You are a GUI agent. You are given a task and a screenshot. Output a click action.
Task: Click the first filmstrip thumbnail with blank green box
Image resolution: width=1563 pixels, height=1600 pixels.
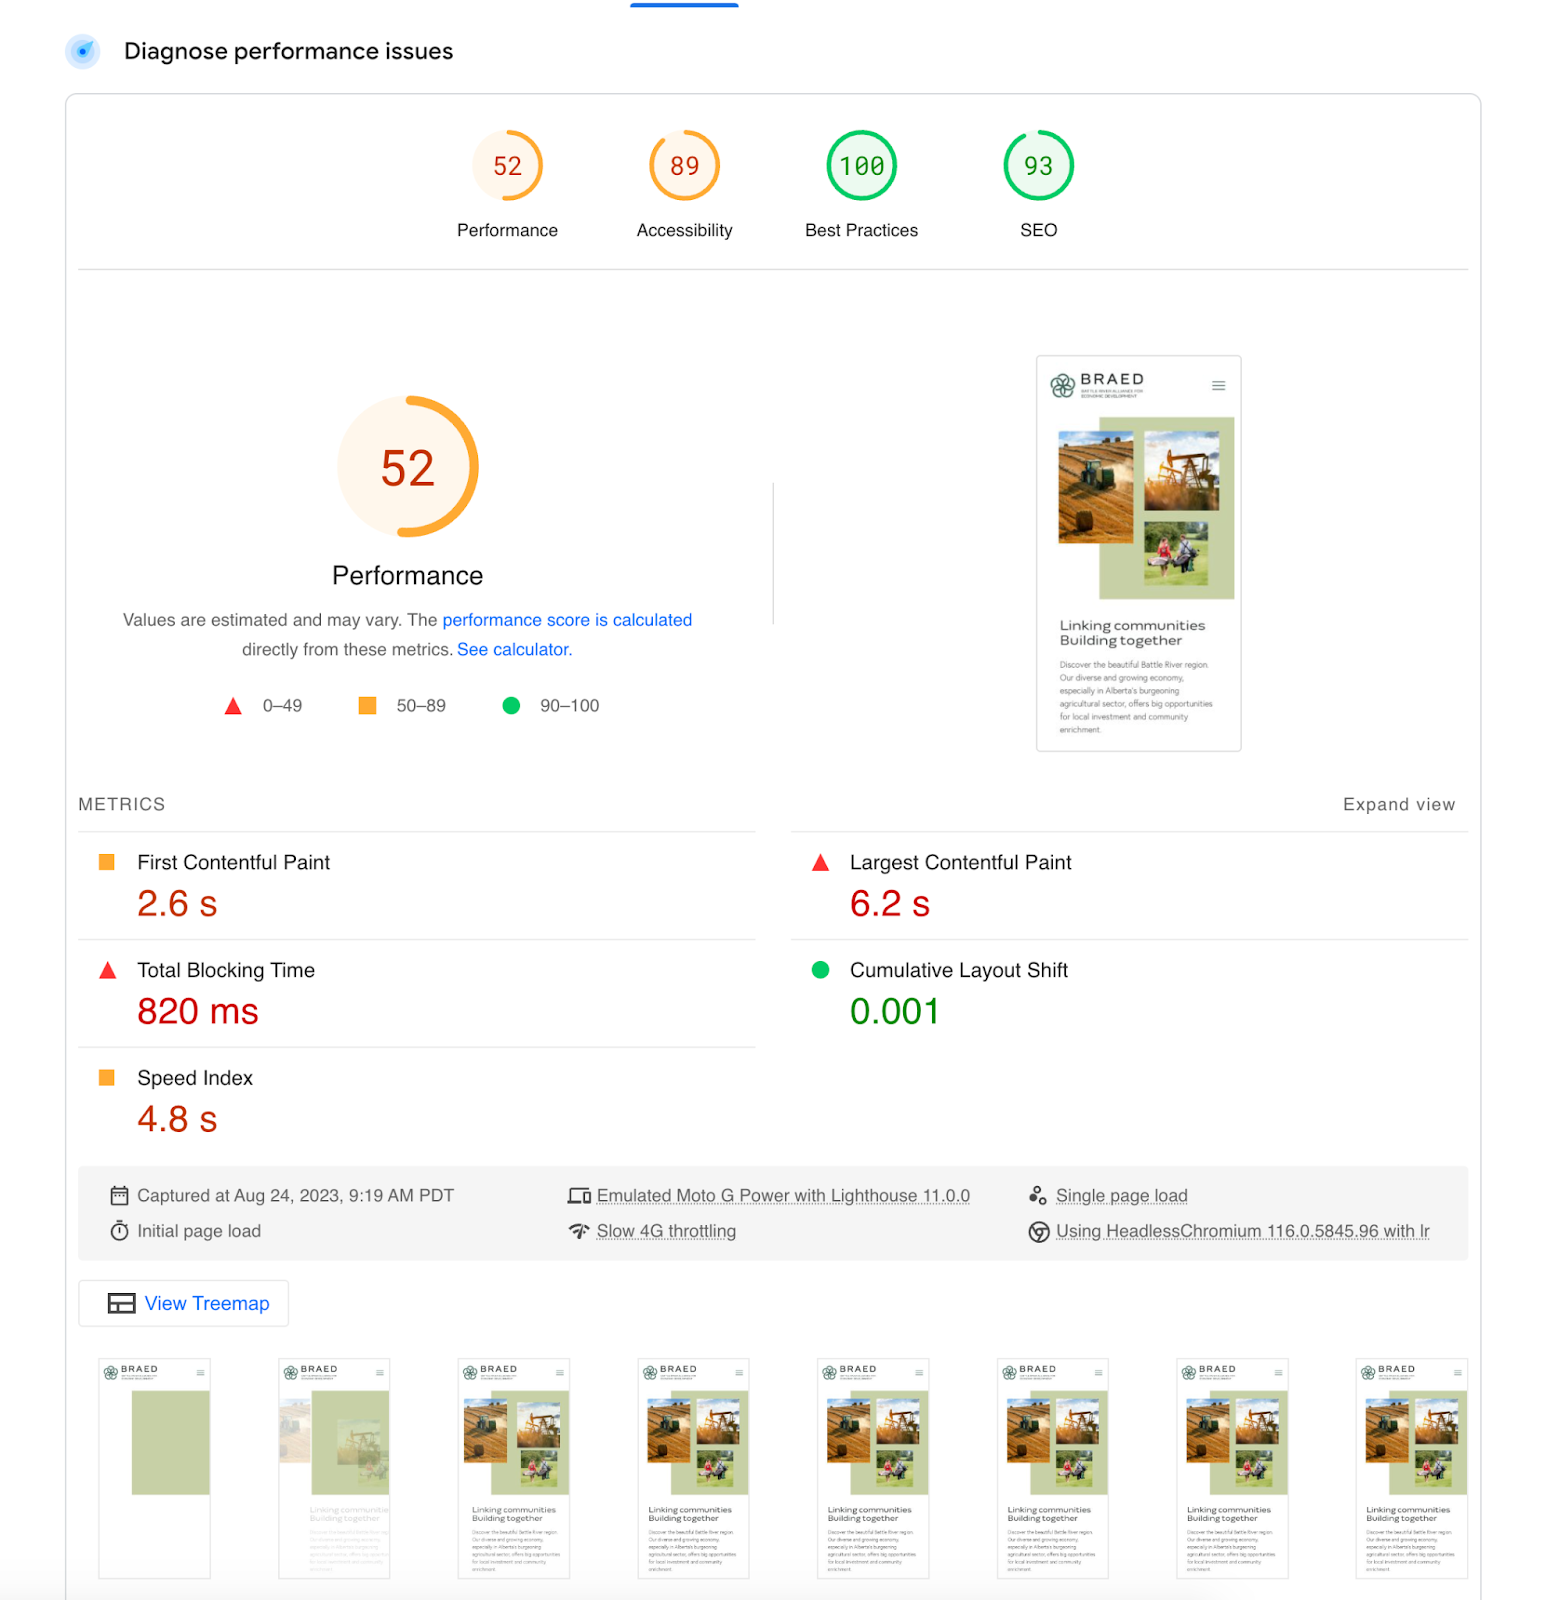(x=155, y=1468)
